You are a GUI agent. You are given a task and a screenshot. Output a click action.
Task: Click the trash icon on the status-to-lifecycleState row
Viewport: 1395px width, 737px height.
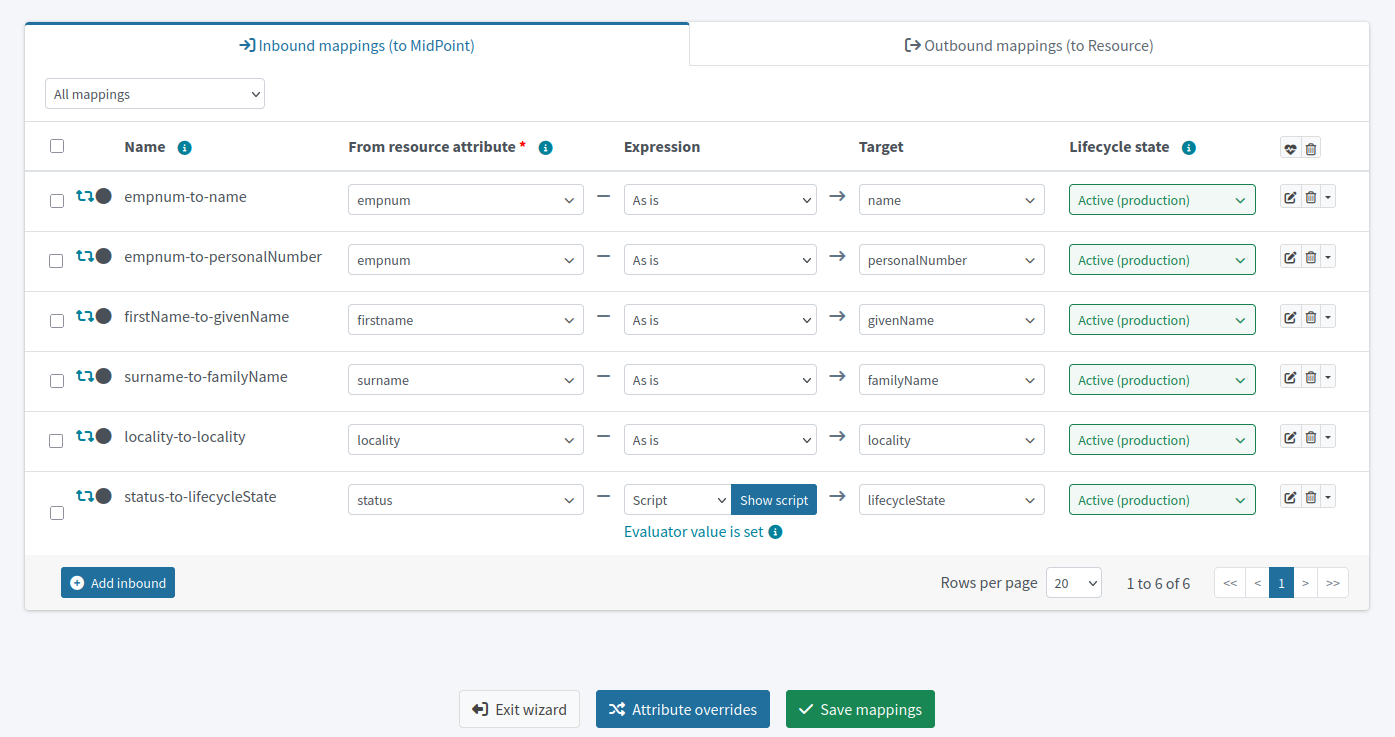(x=1310, y=496)
